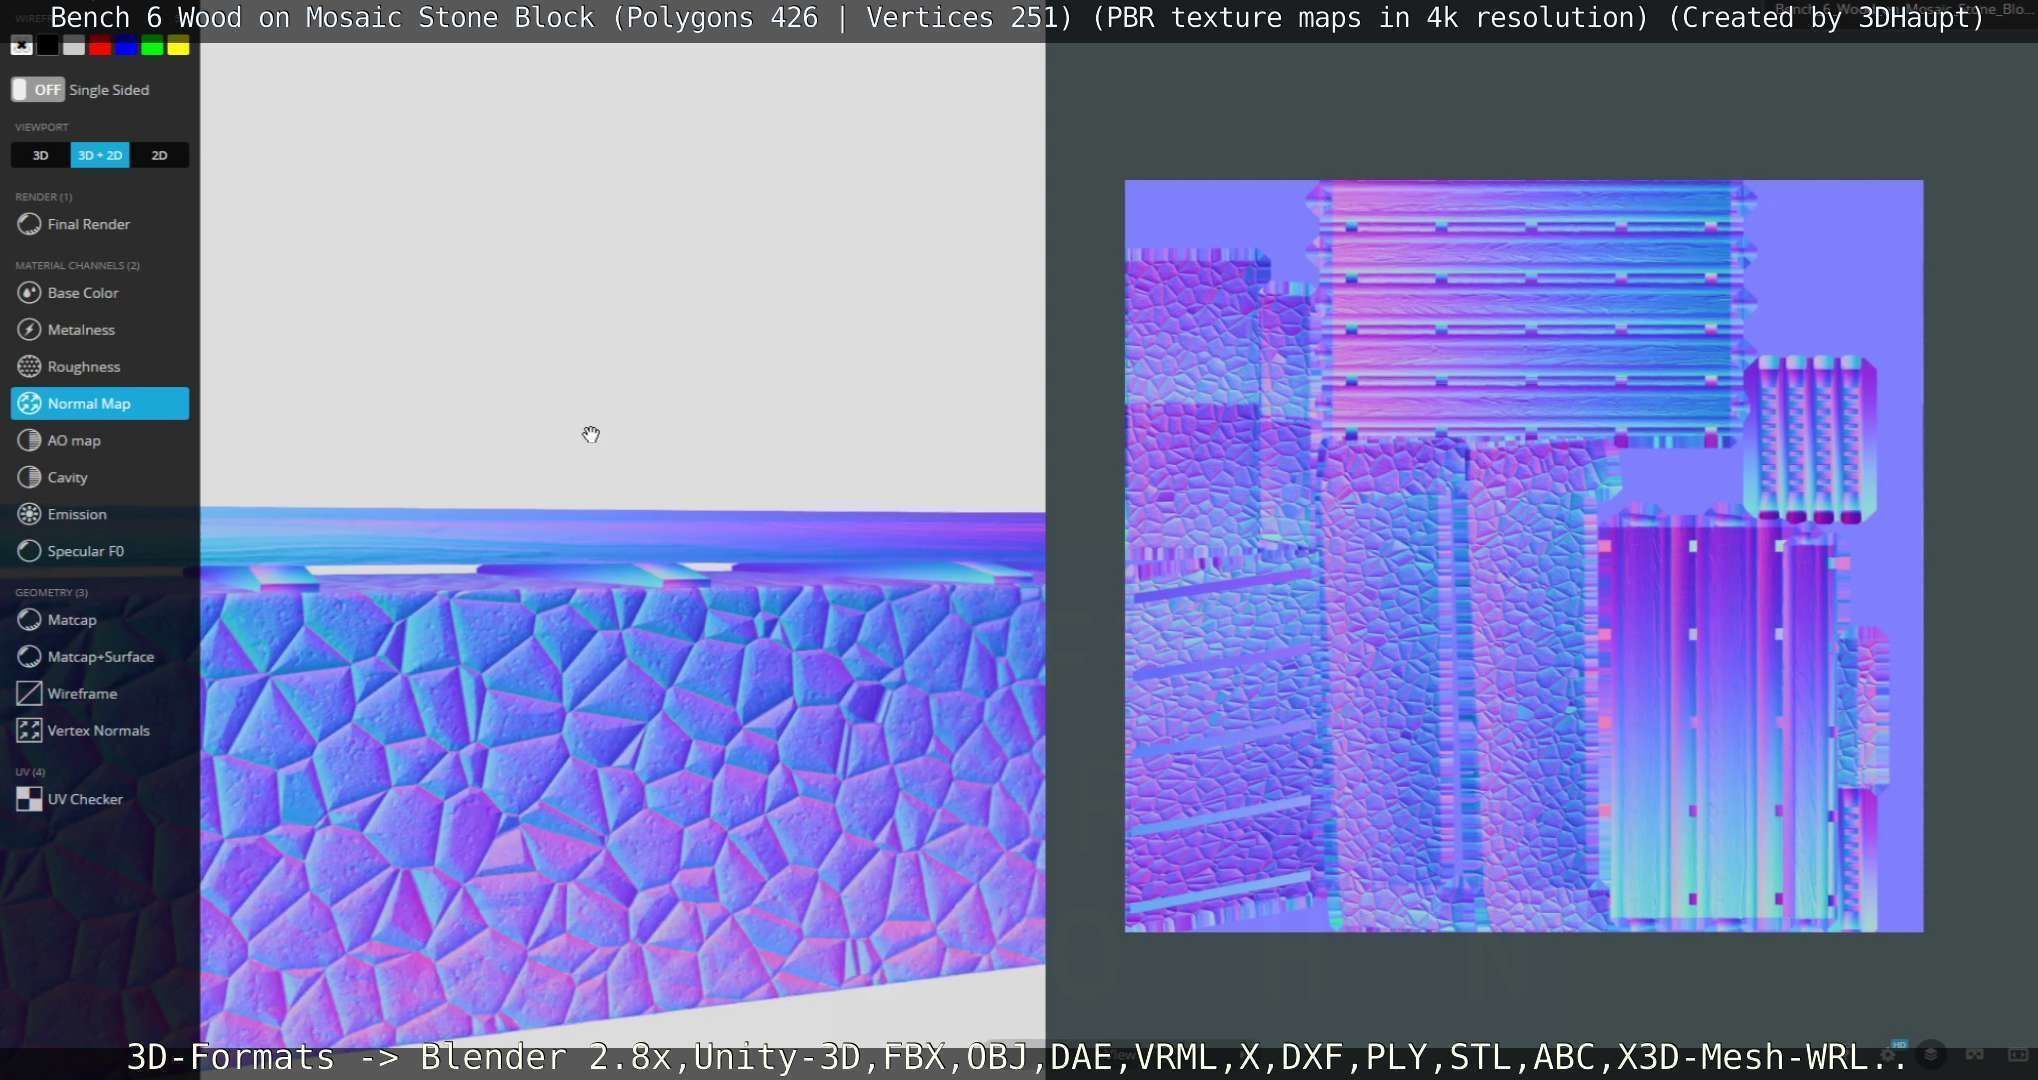The image size is (2038, 1080).
Task: Show the Cavity channel
Action: [x=67, y=478]
